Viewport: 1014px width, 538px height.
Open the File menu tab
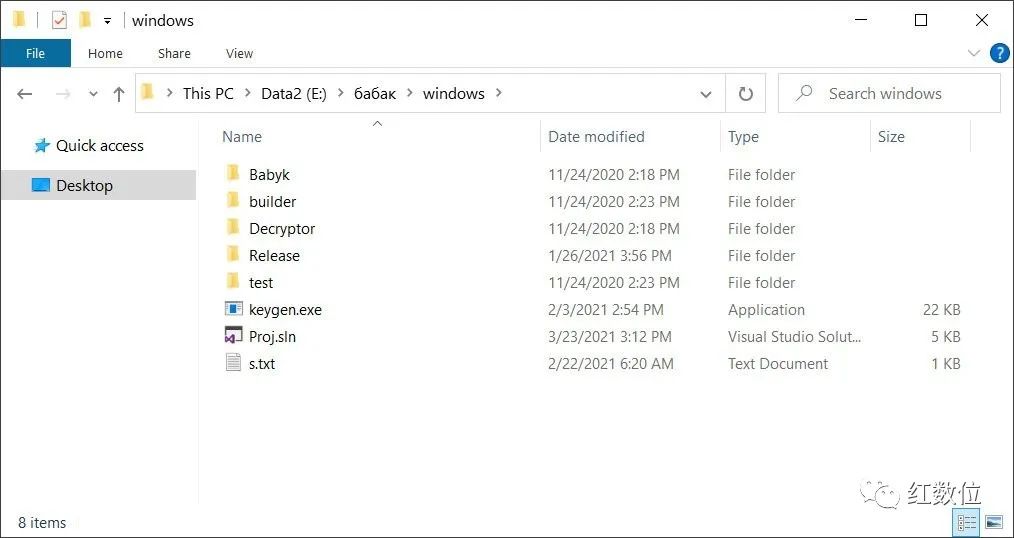point(36,53)
